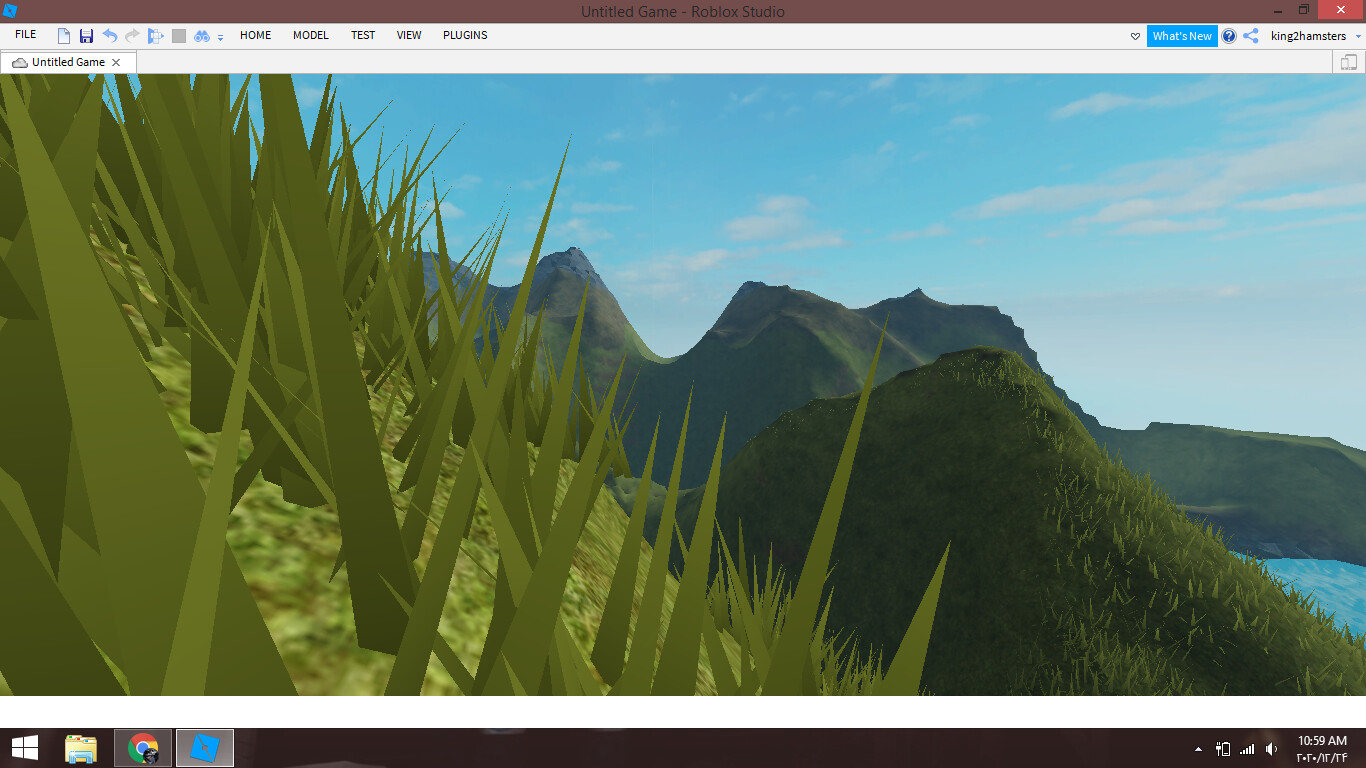Click the gray Stop square icon
Viewport: 1366px width, 768px height.
(x=179, y=36)
